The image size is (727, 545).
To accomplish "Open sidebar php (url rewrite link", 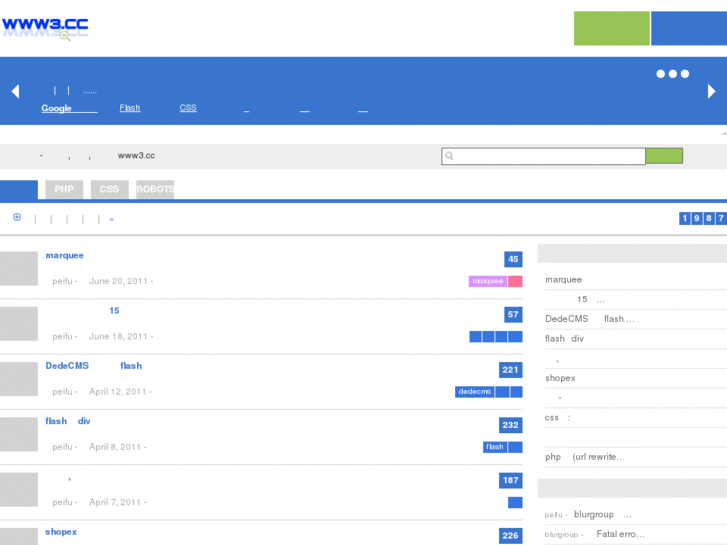I will point(585,457).
